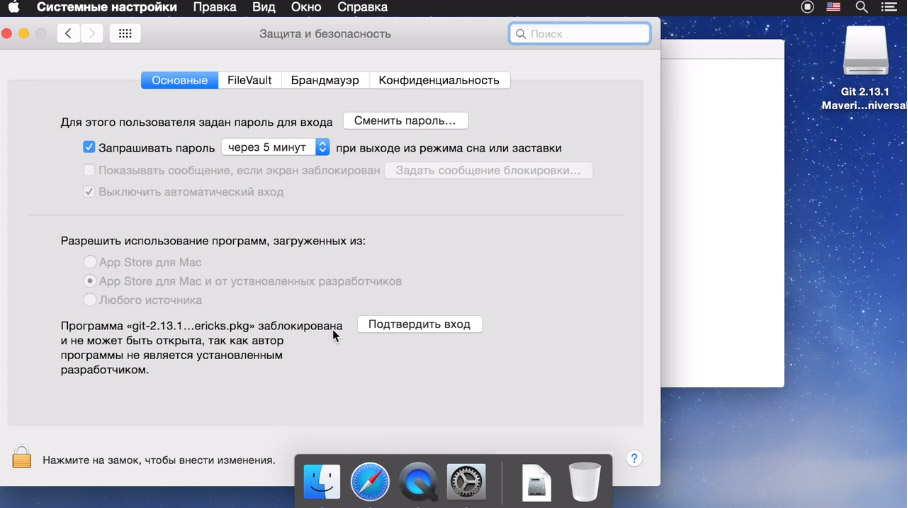The height and width of the screenshot is (508, 908).
Task: Switch to the «Конфиденциальность» tab
Action: coord(439,80)
